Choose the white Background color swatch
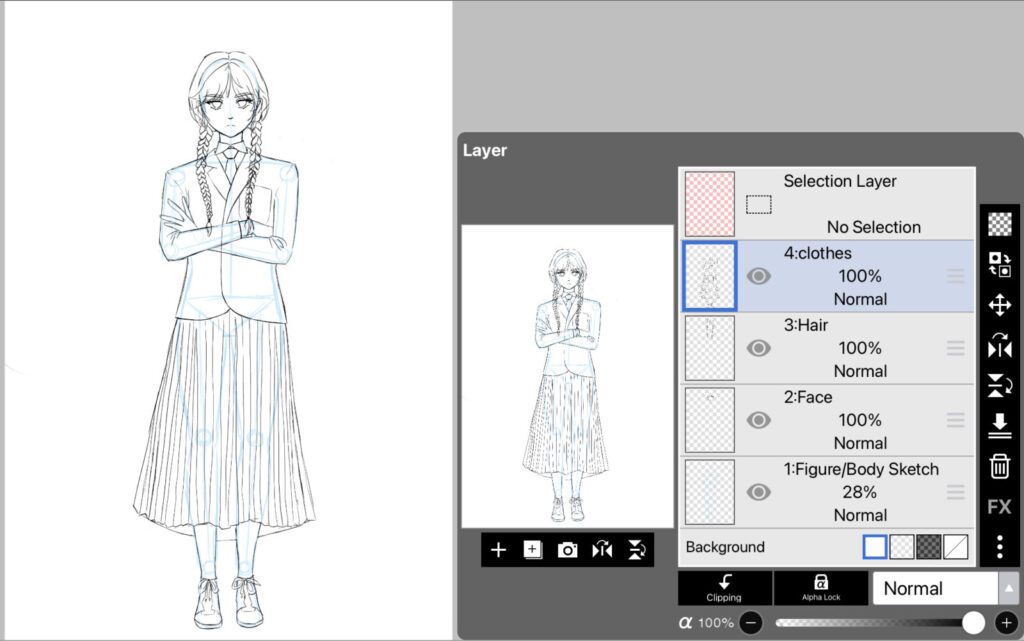 coord(874,547)
